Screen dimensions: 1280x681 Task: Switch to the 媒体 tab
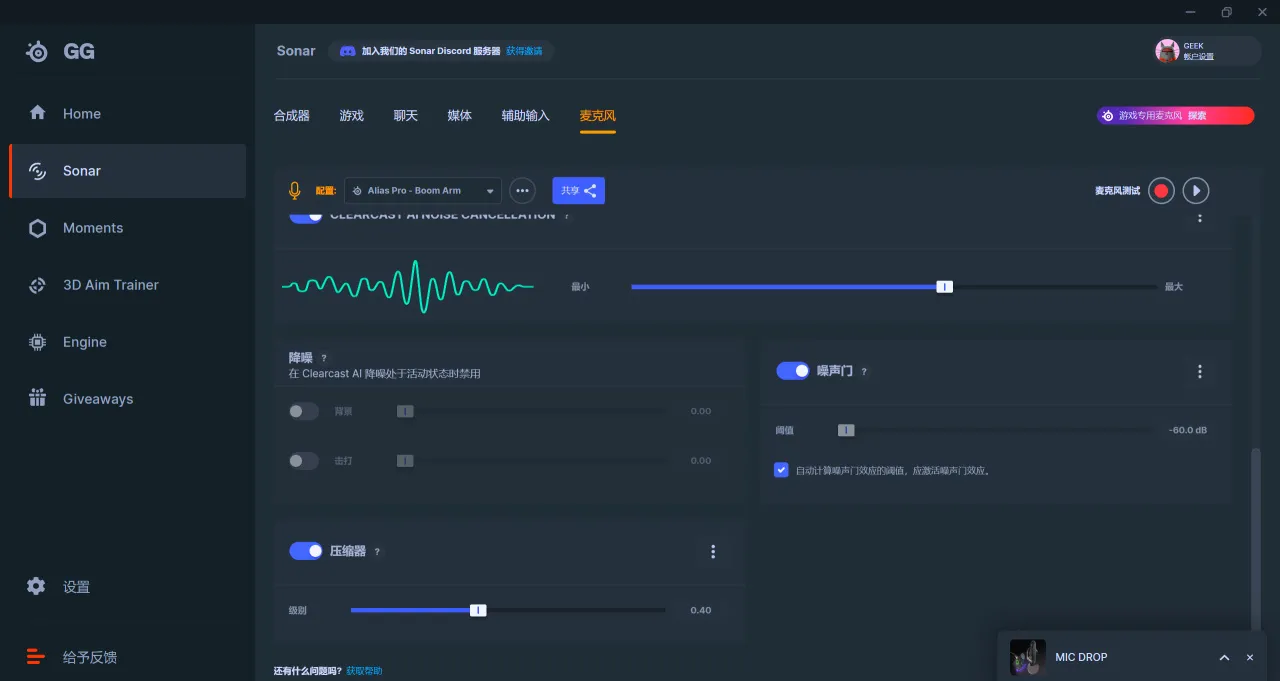460,116
